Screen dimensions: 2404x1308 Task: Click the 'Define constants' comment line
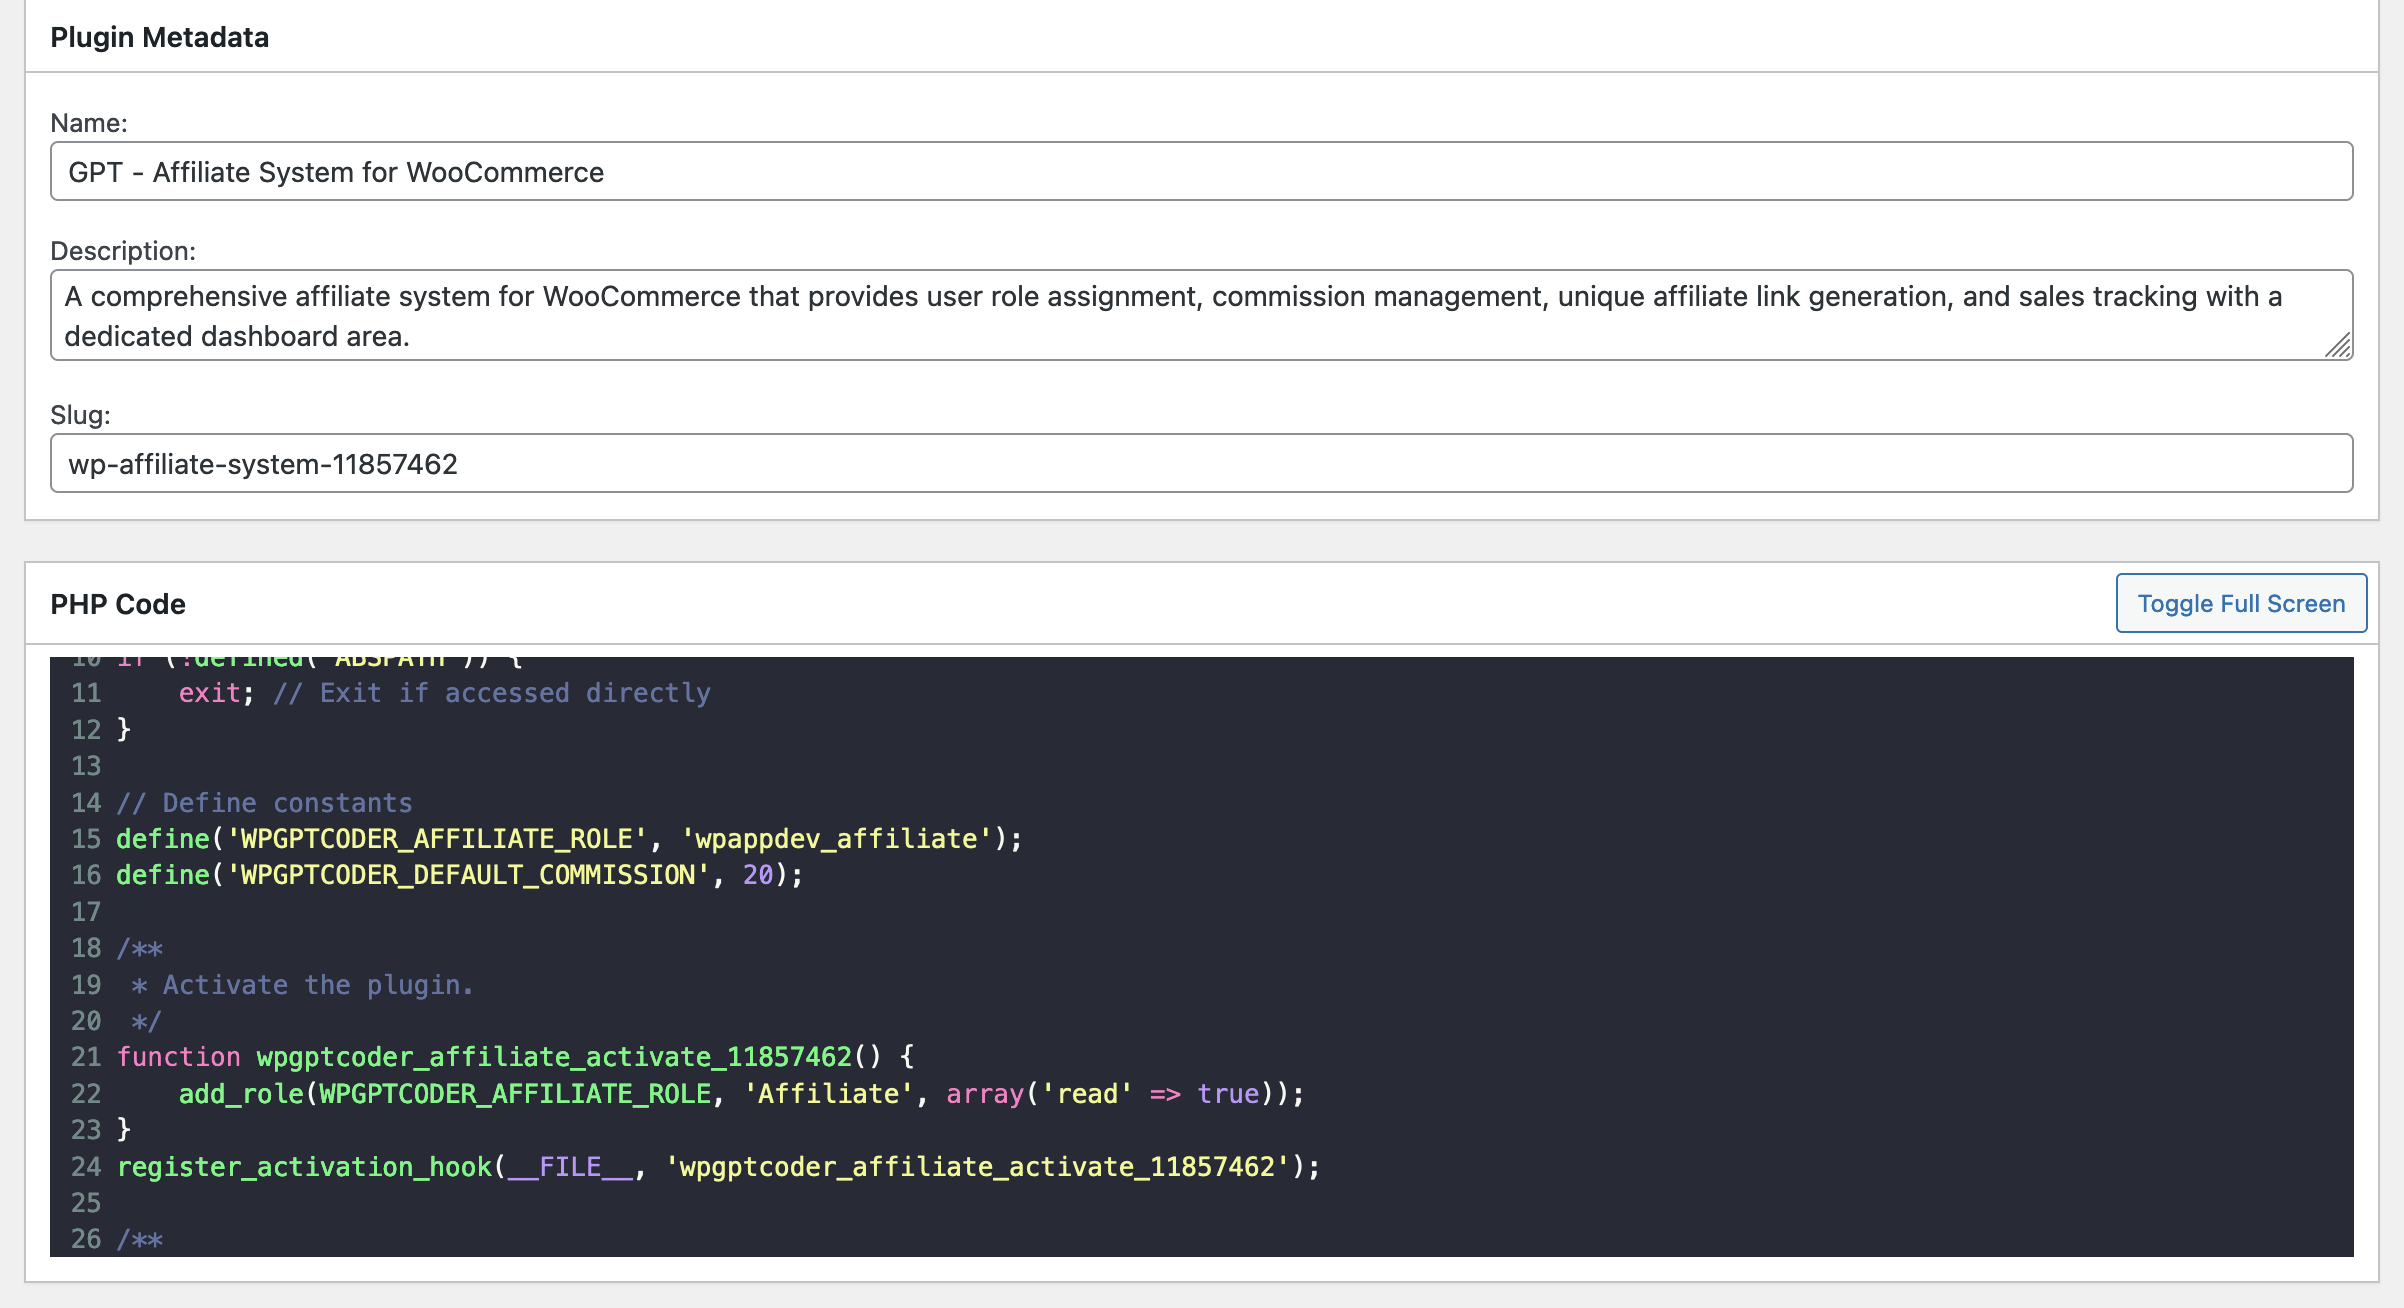[x=265, y=803]
